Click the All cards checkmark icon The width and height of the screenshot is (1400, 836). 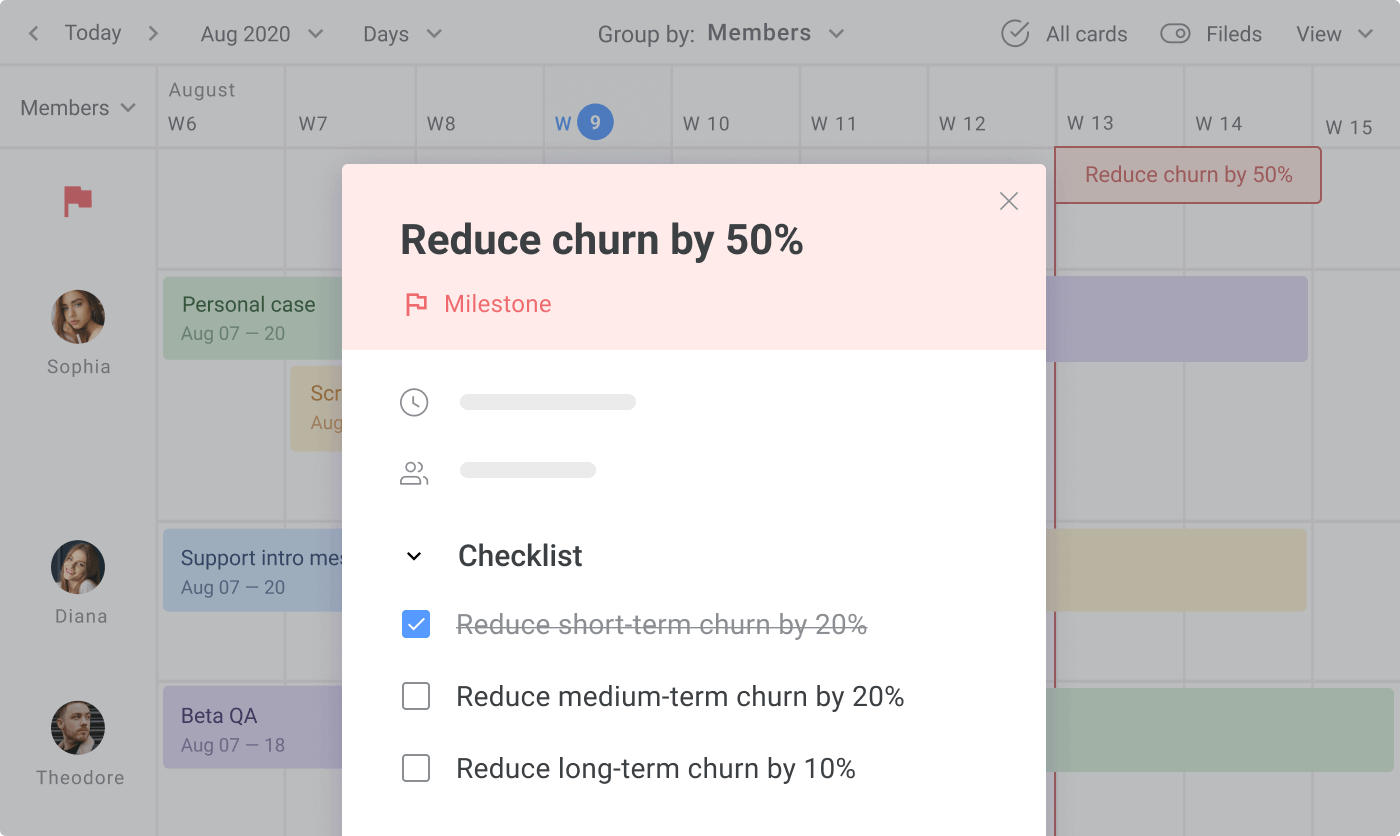[1015, 34]
